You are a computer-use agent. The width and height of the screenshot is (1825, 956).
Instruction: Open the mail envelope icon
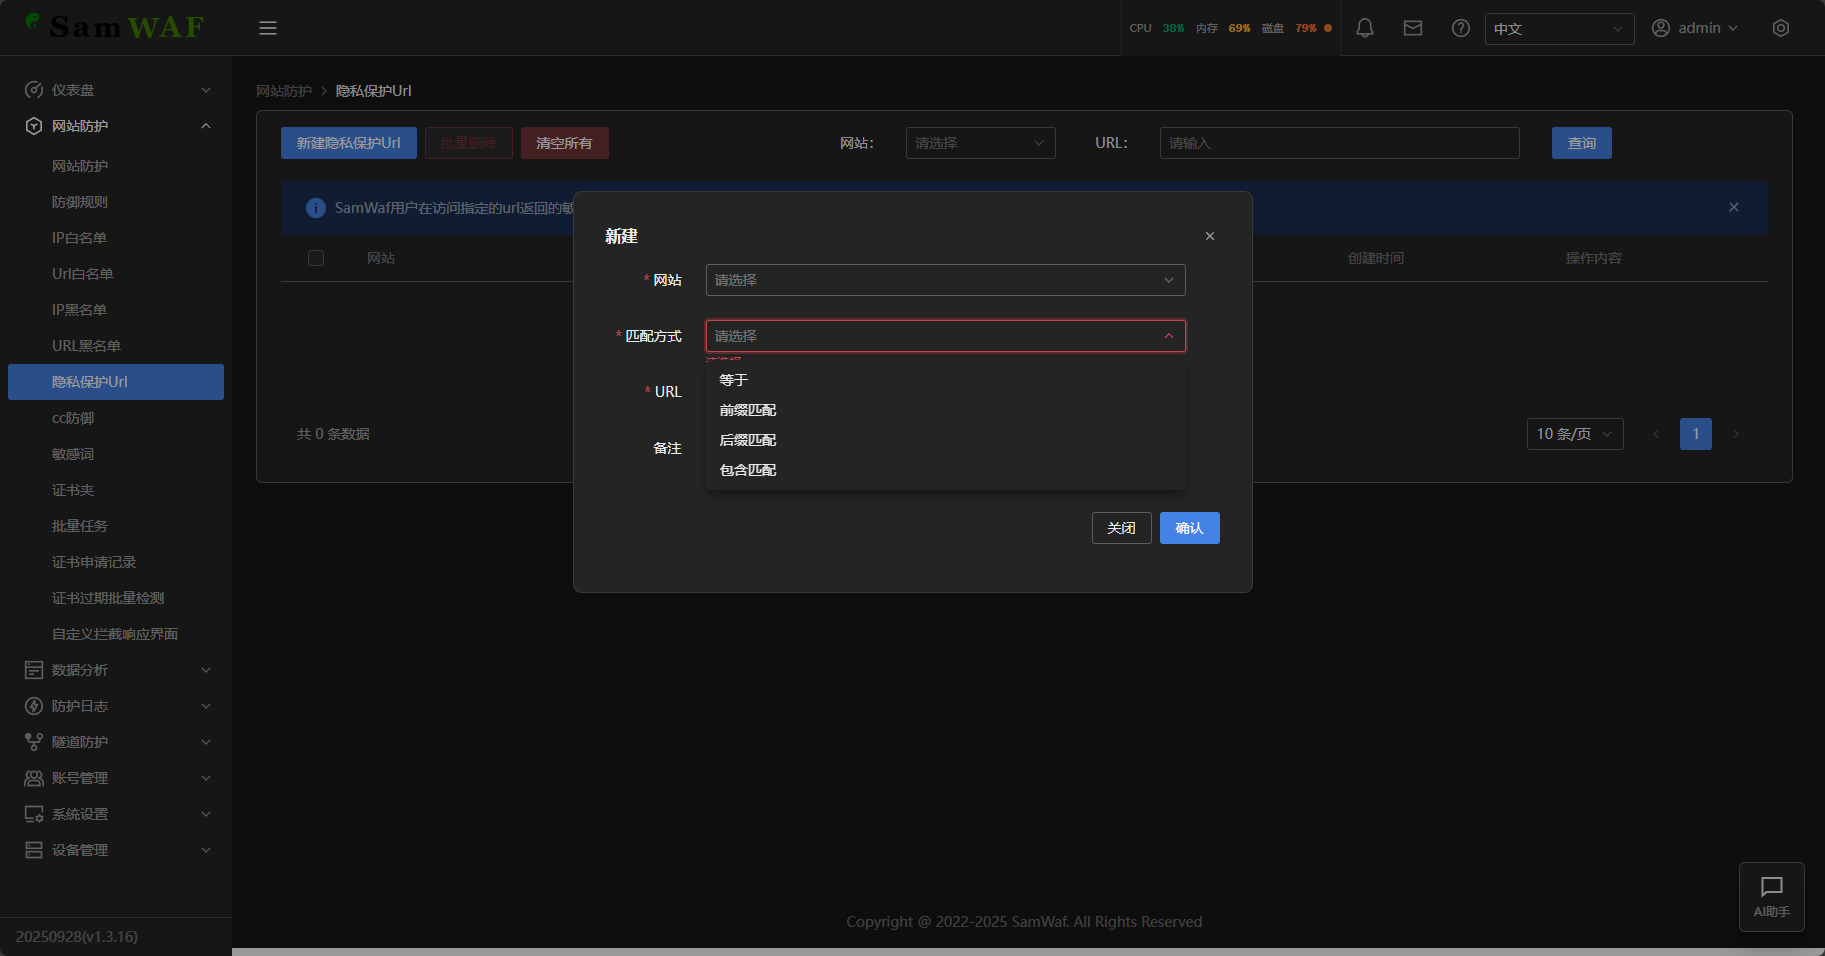[x=1412, y=28]
